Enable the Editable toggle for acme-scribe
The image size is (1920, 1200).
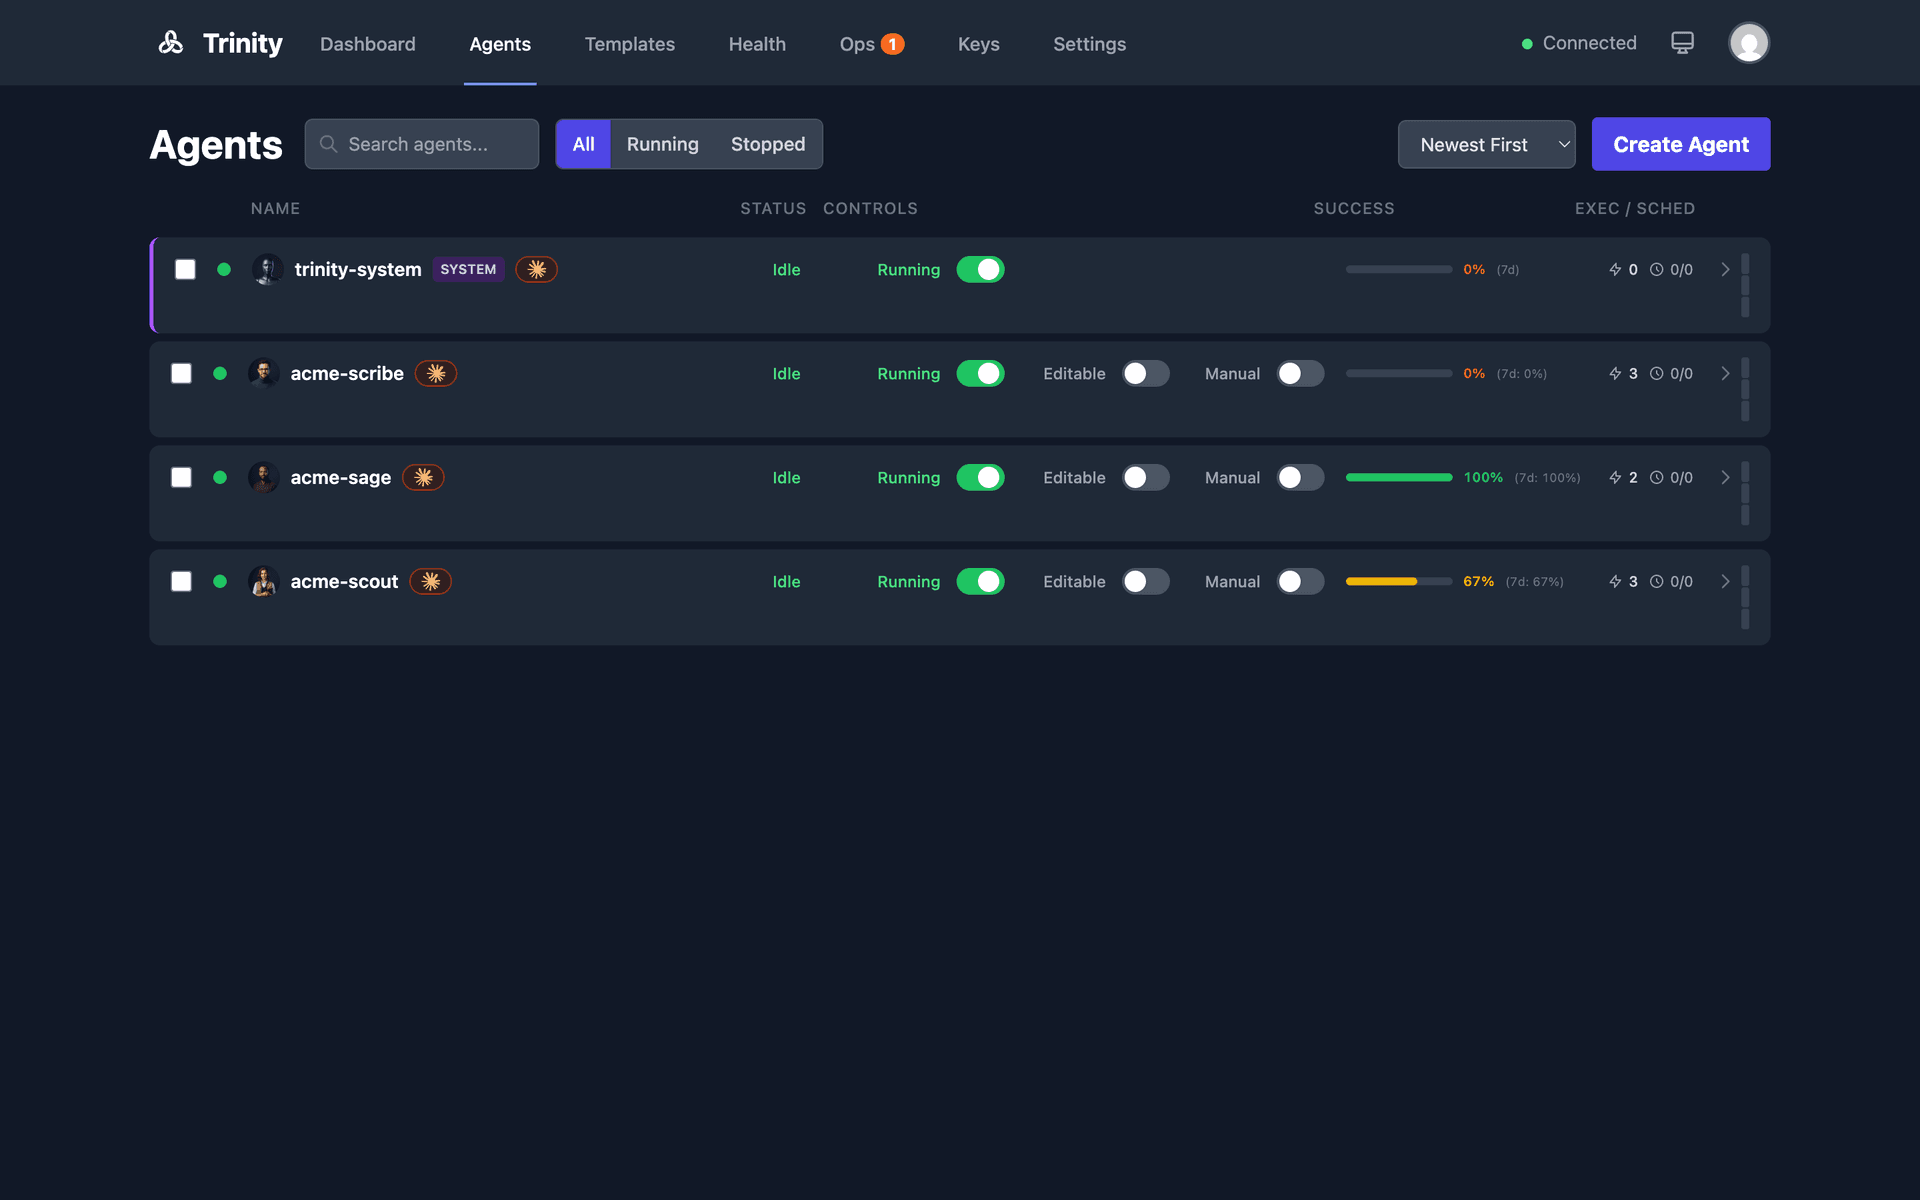tap(1146, 373)
